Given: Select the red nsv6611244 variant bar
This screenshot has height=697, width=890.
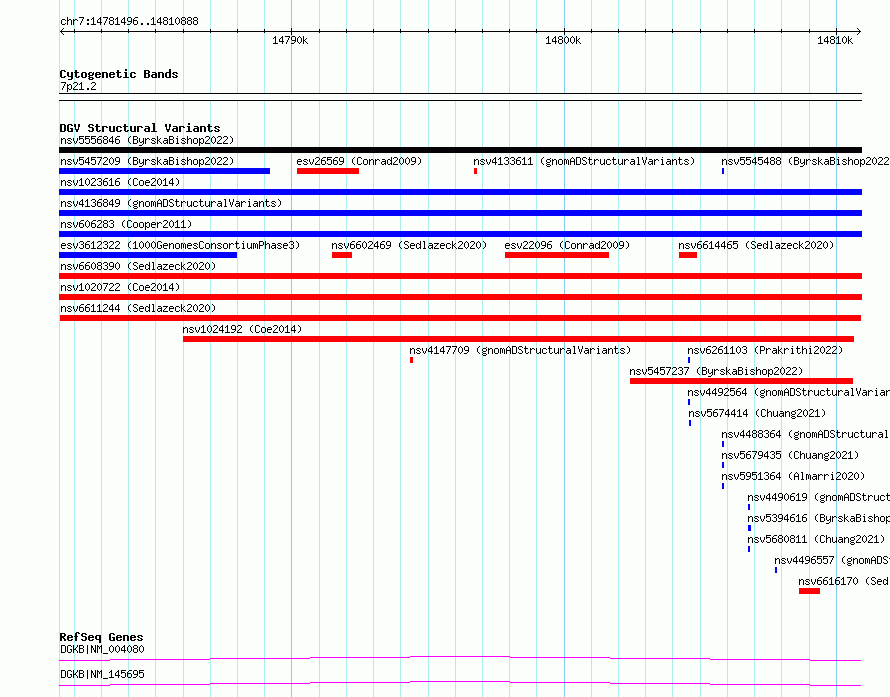Looking at the screenshot, I should (x=460, y=318).
